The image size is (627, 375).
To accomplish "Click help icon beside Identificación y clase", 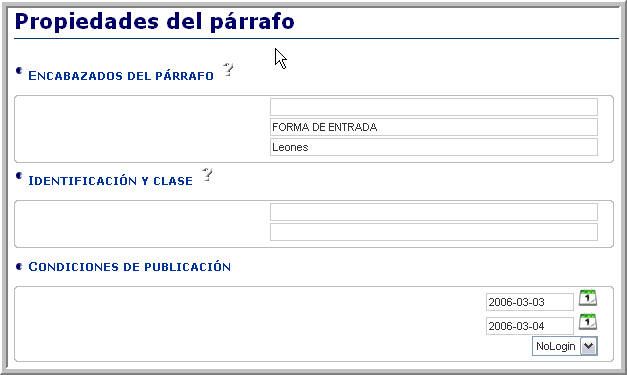I will click(207, 175).
